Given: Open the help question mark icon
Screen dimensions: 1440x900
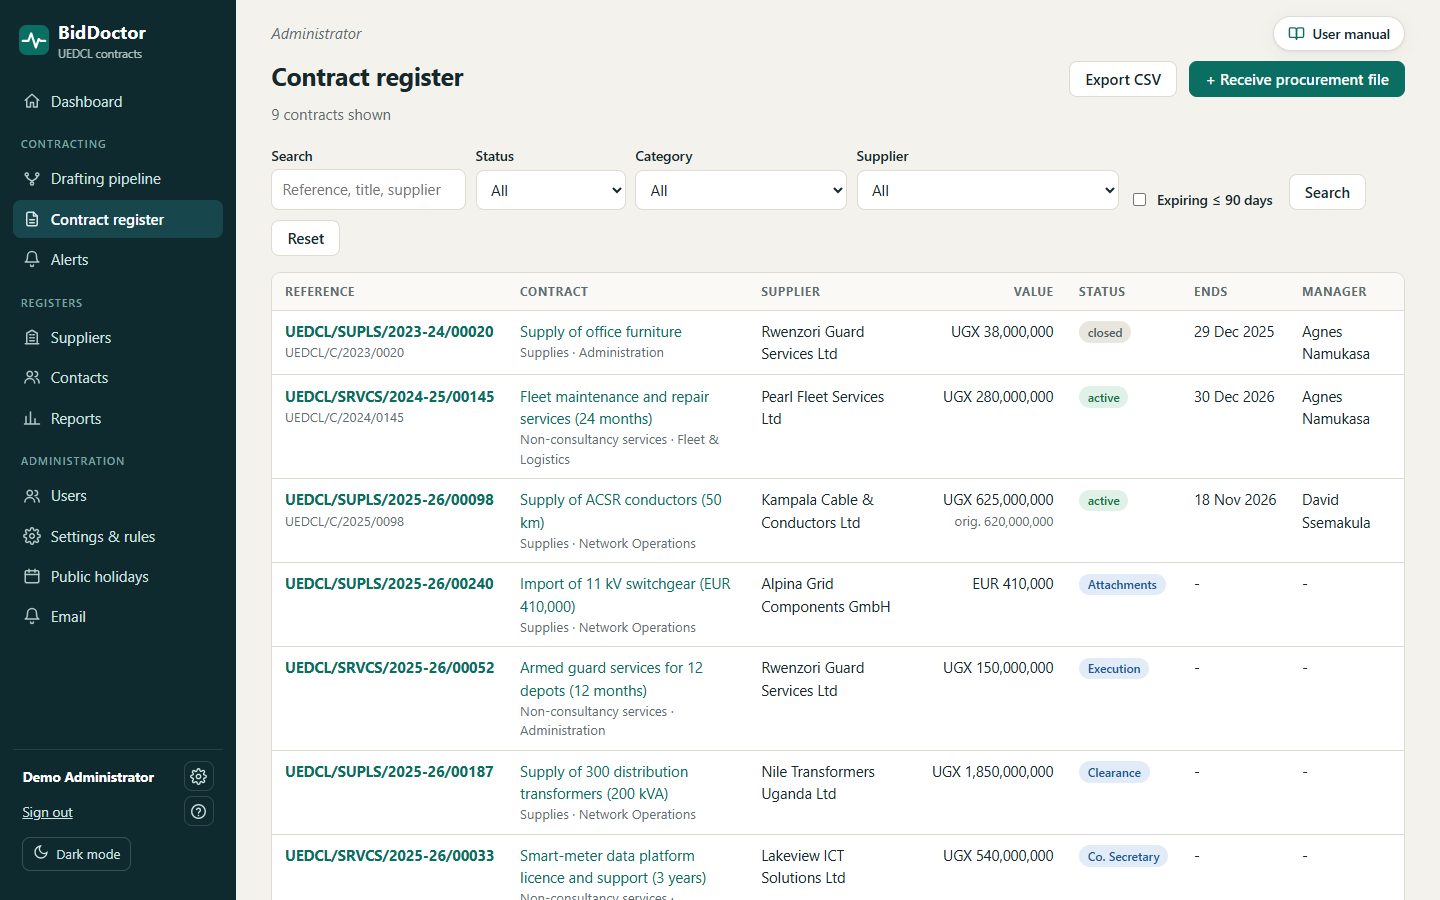Looking at the screenshot, I should (199, 811).
